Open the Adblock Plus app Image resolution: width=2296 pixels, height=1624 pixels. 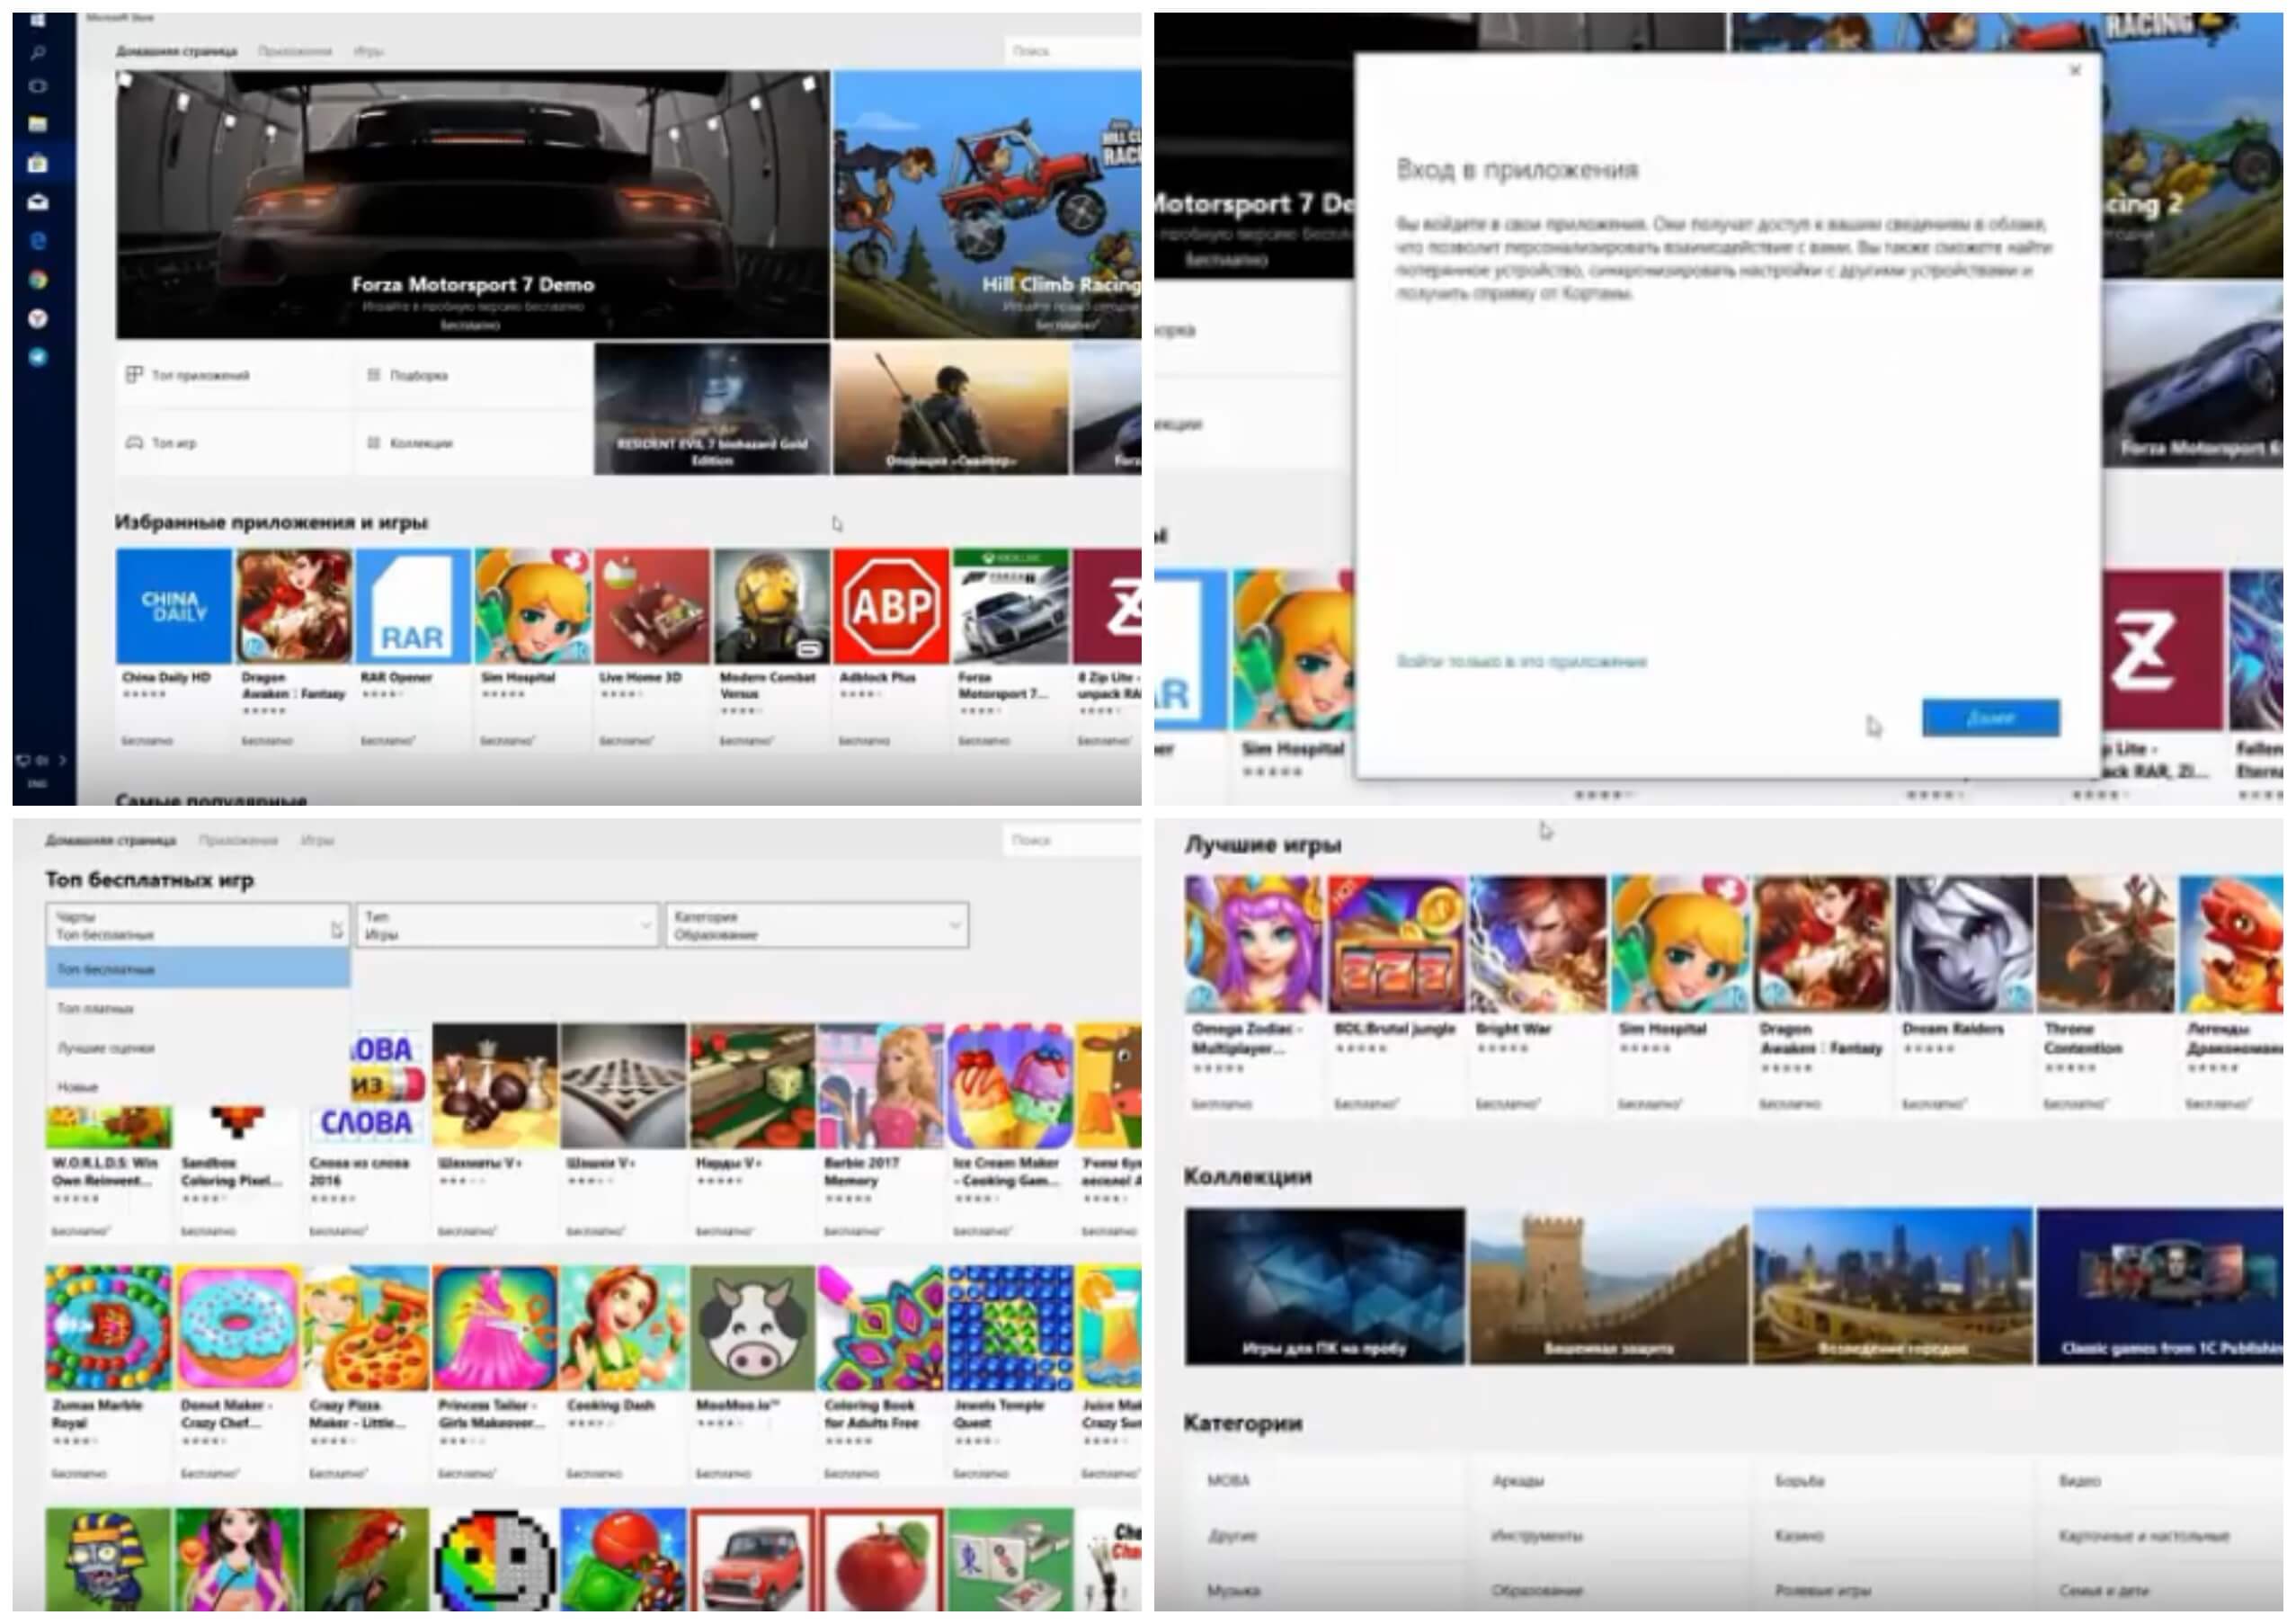pos(891,648)
